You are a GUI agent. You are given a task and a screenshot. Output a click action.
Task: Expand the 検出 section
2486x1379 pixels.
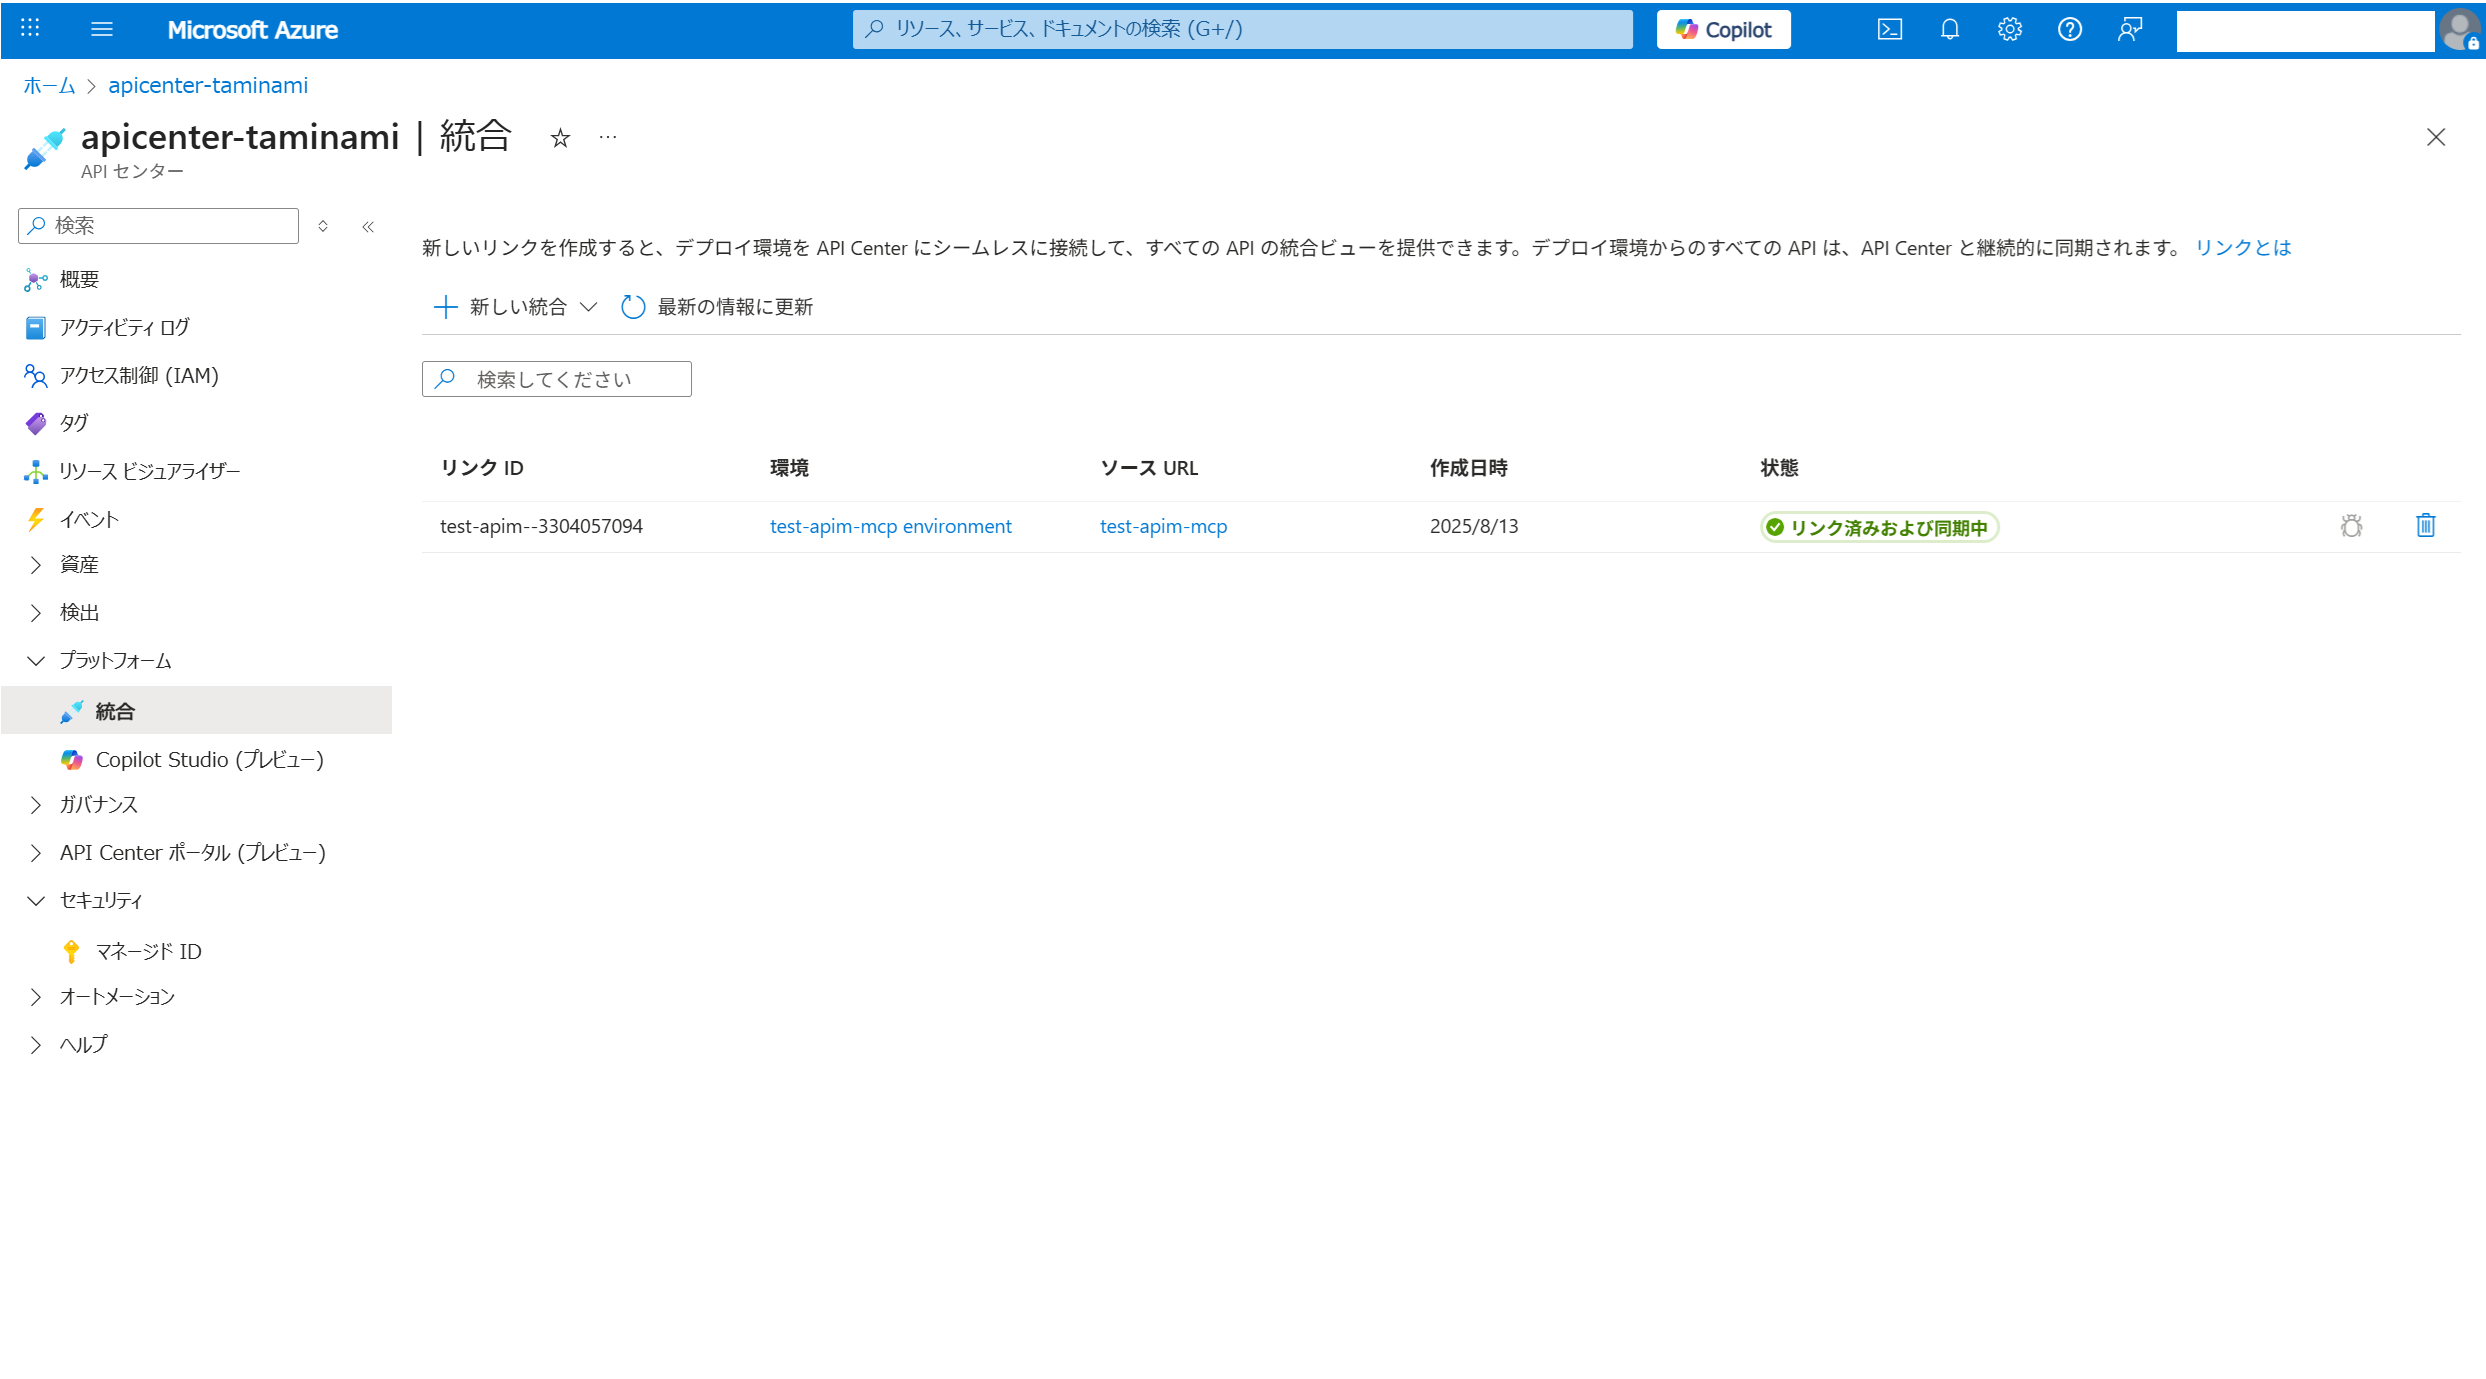tap(36, 613)
